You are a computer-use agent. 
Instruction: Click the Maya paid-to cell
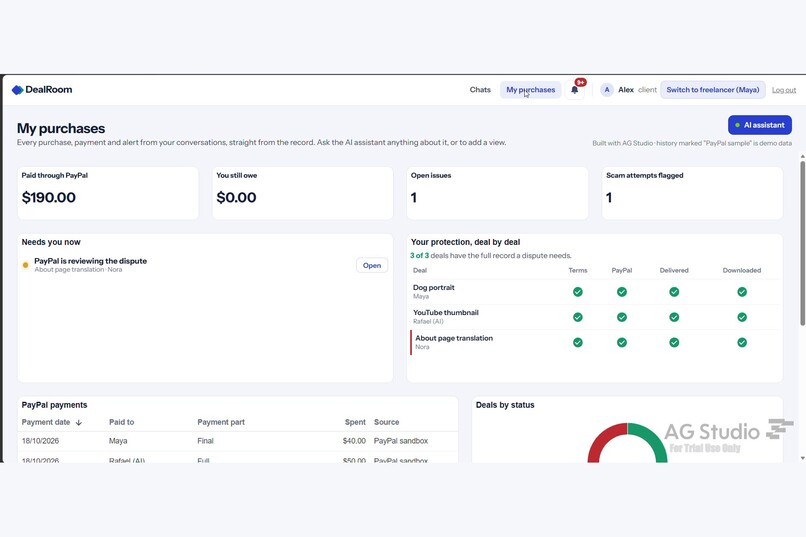point(118,441)
